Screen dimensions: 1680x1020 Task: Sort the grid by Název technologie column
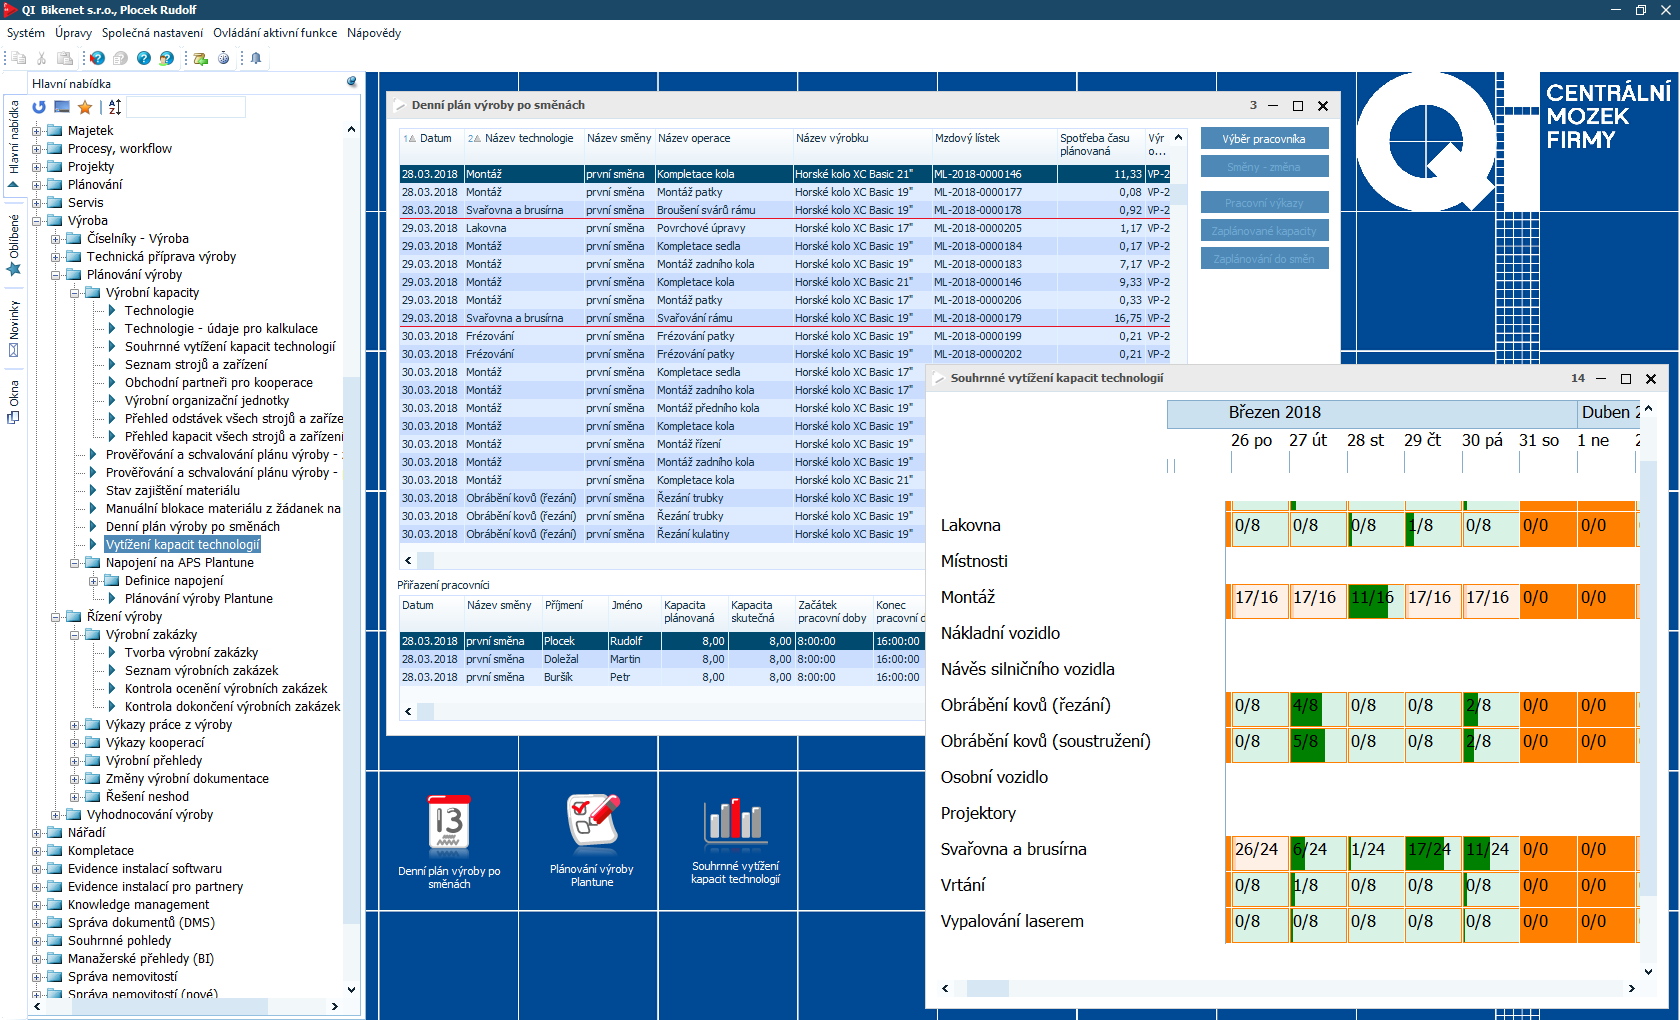coord(529,139)
